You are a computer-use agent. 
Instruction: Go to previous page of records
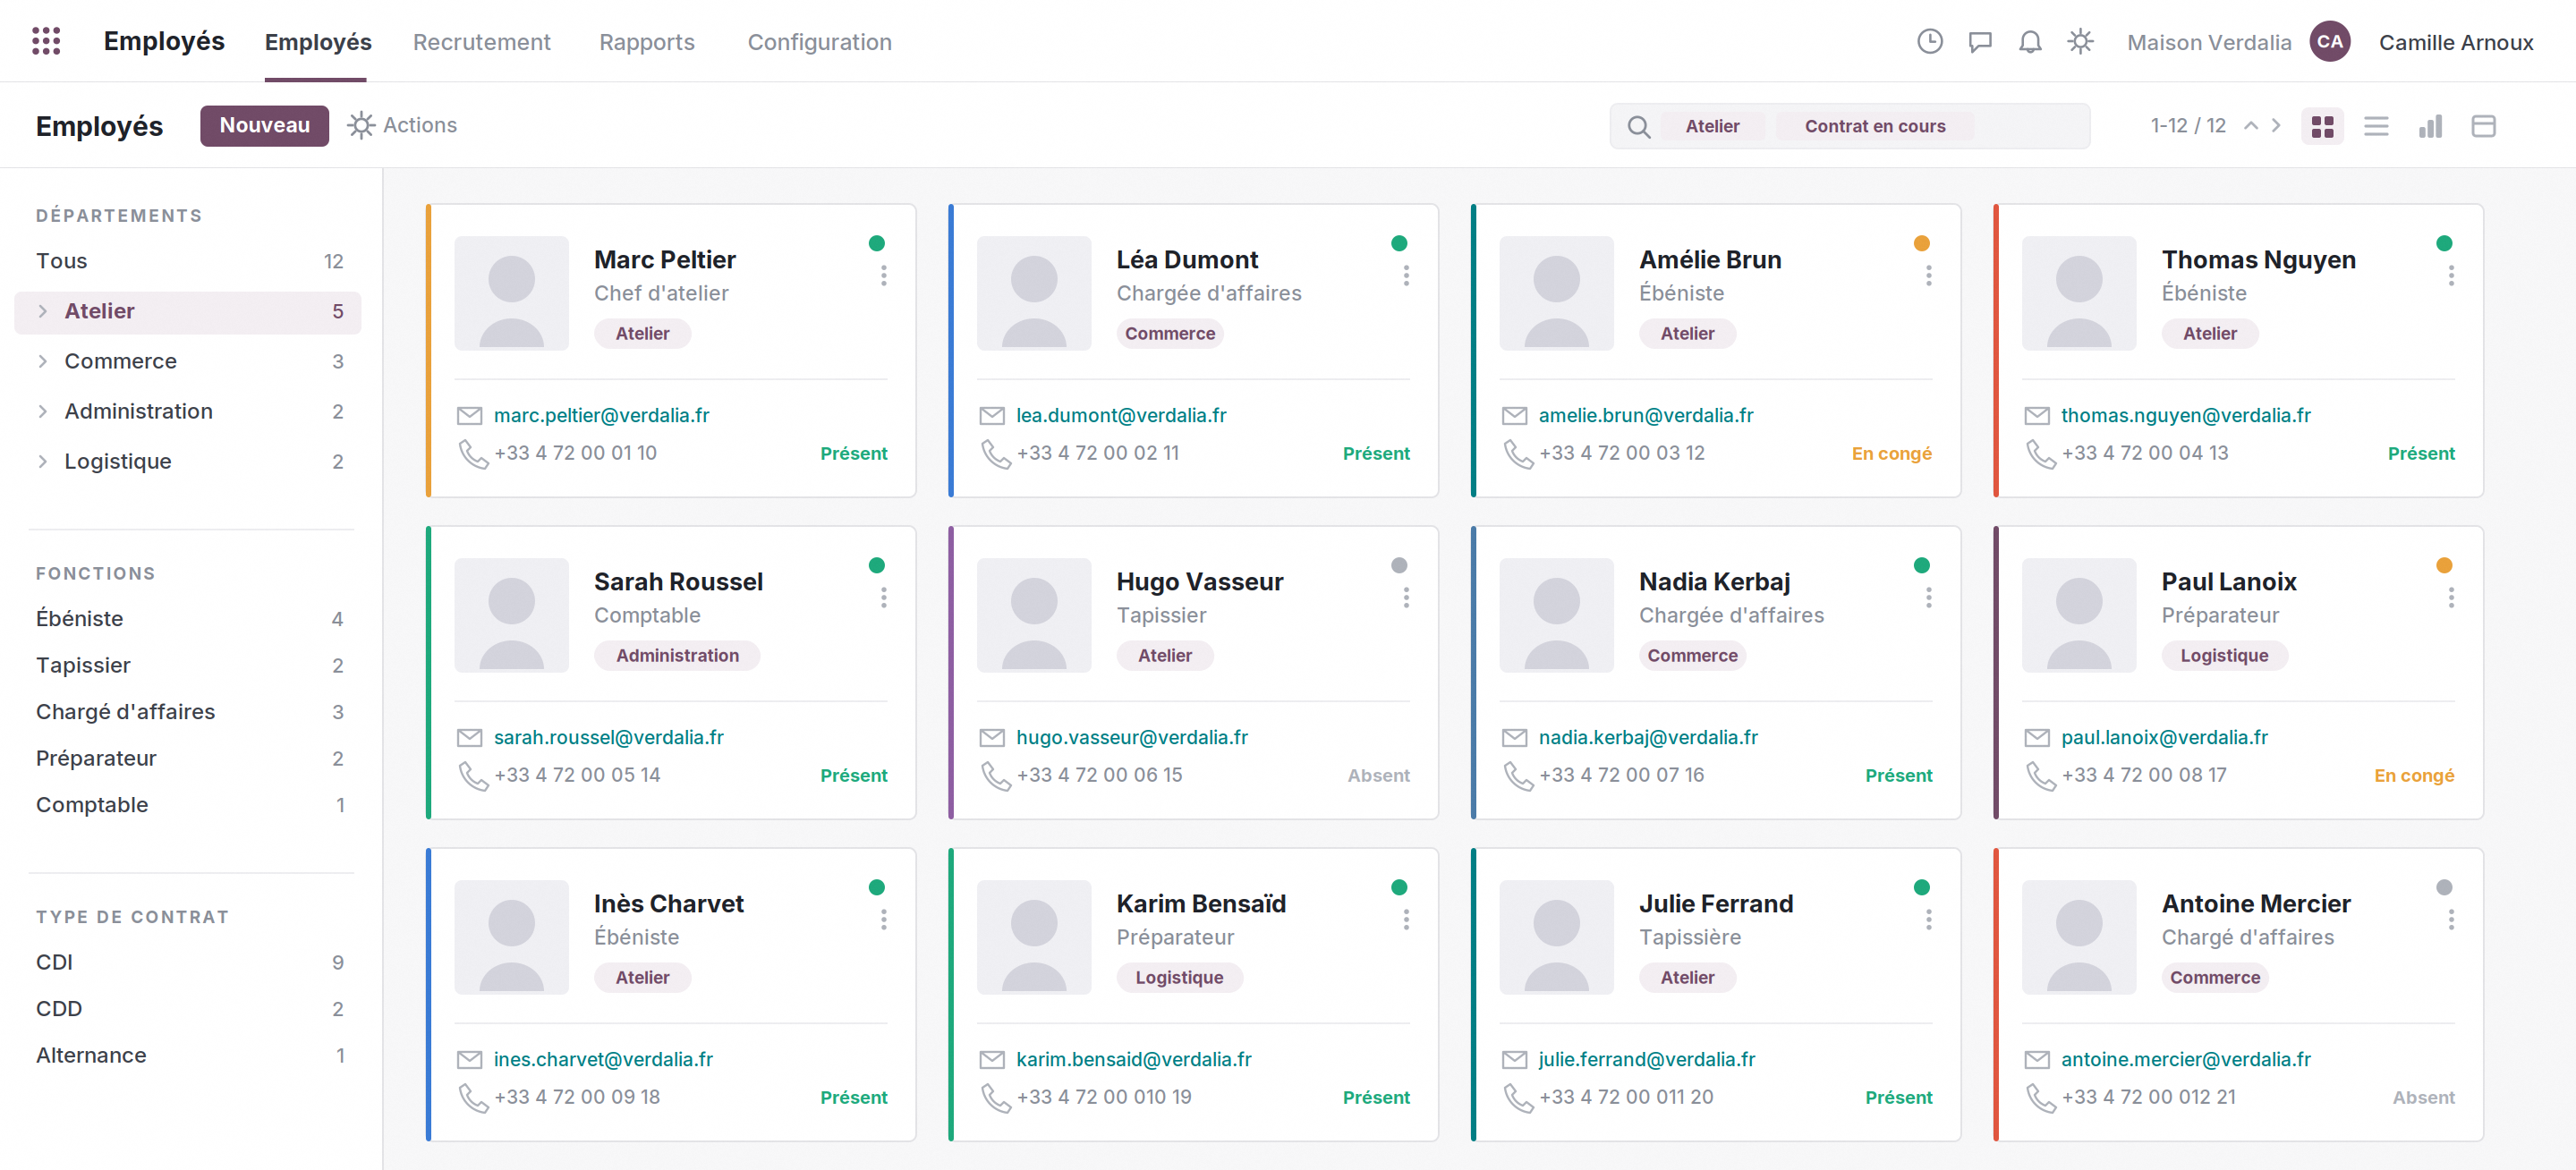point(2250,126)
